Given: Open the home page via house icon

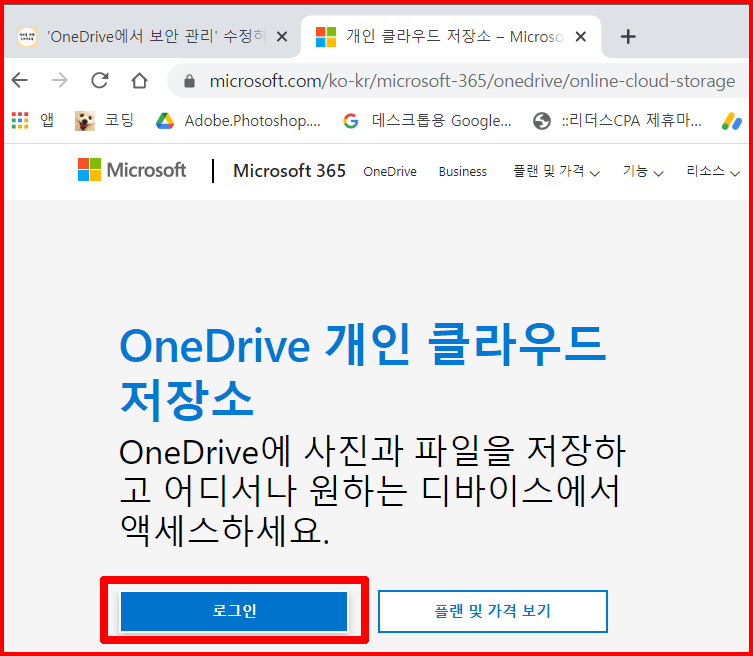Looking at the screenshot, I should (x=139, y=80).
